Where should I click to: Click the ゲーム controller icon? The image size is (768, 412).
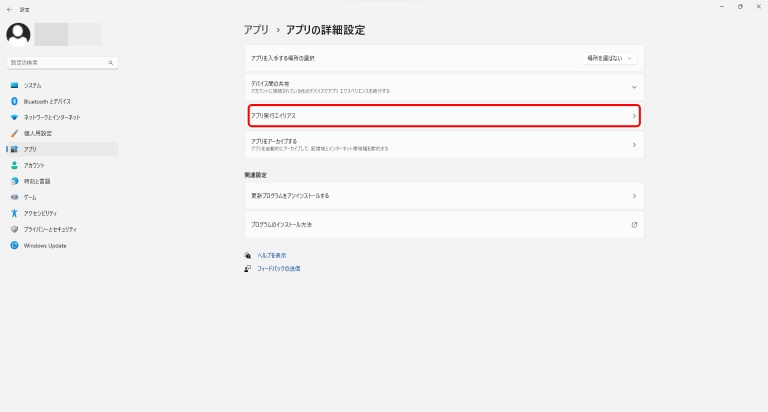(14, 197)
